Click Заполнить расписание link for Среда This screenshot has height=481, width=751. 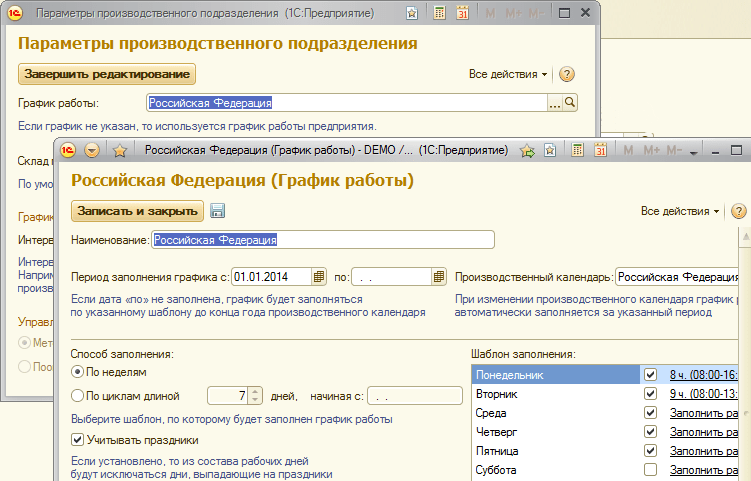tap(704, 412)
